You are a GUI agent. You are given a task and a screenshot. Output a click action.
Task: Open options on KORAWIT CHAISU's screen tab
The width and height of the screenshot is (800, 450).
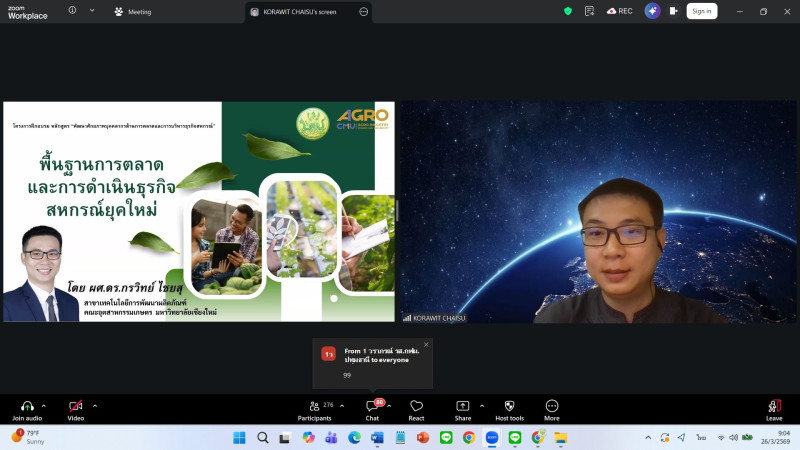tap(363, 11)
